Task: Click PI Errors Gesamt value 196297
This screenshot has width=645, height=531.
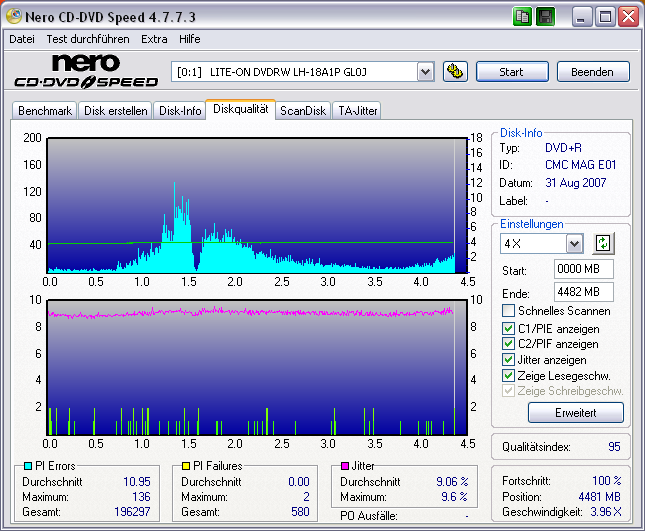Action: 132,512
